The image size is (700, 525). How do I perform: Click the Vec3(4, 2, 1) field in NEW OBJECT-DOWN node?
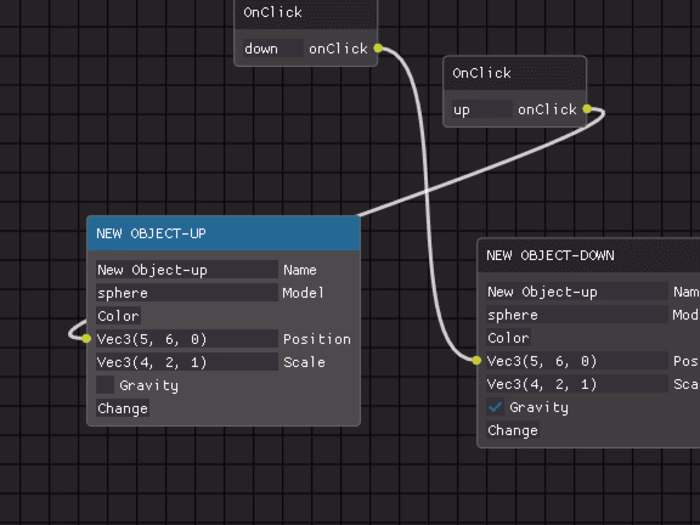[577, 384]
